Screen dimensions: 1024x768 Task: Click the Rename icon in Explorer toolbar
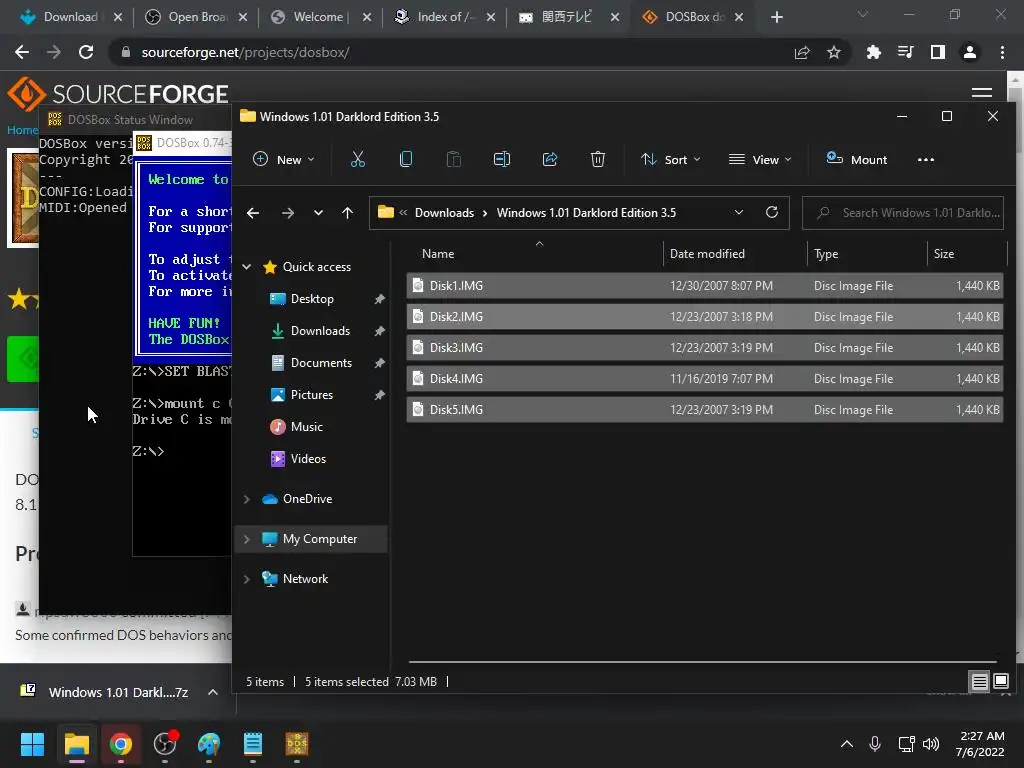[x=502, y=159]
